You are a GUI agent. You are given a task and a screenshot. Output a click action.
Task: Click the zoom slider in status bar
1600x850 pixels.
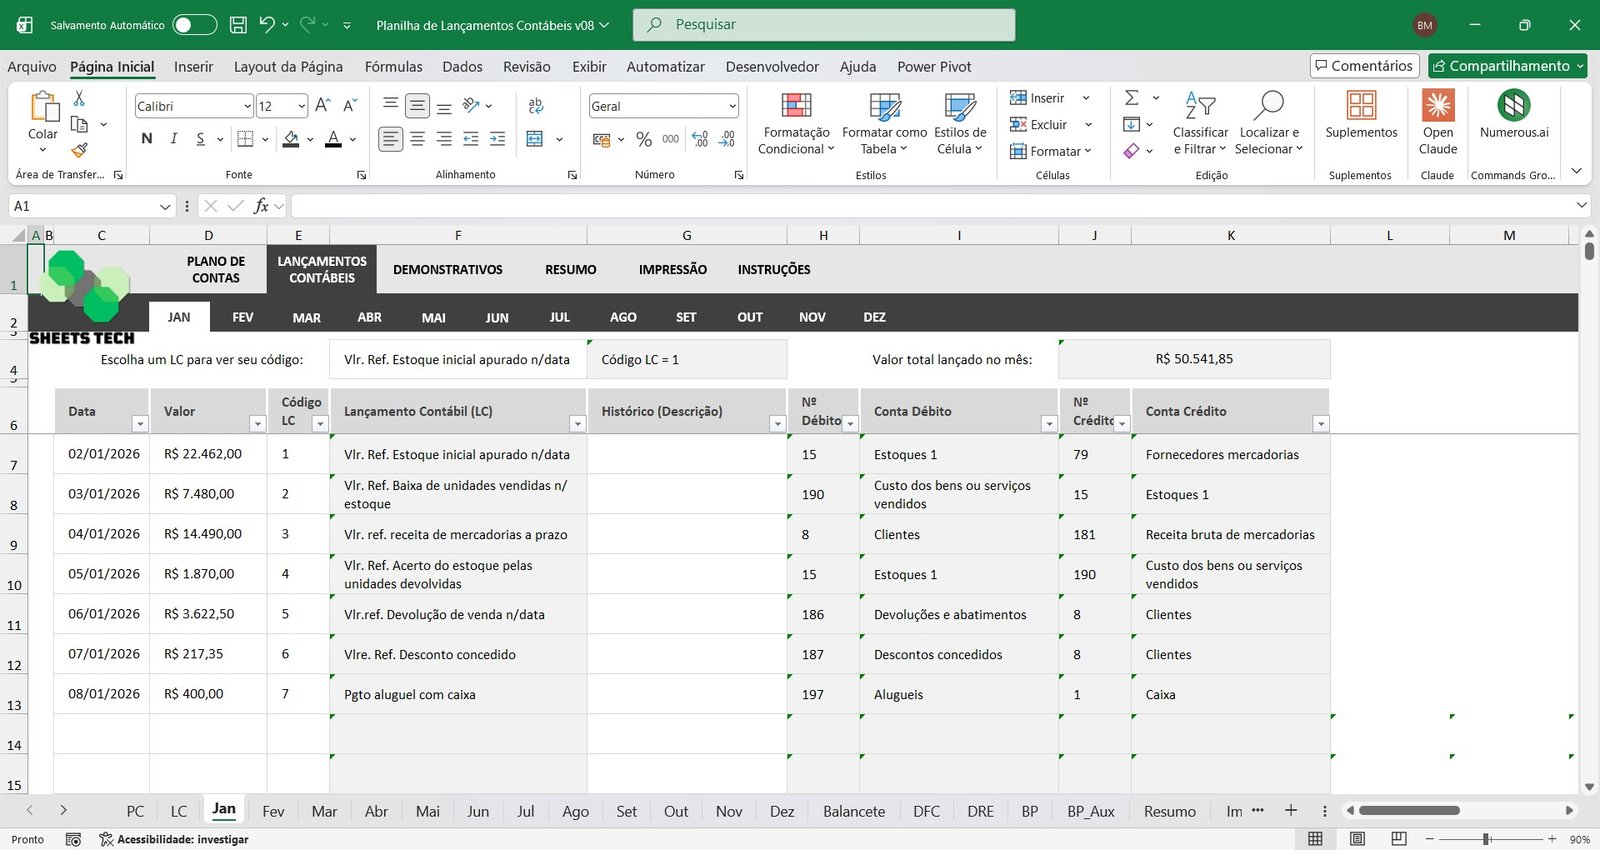click(1487, 839)
